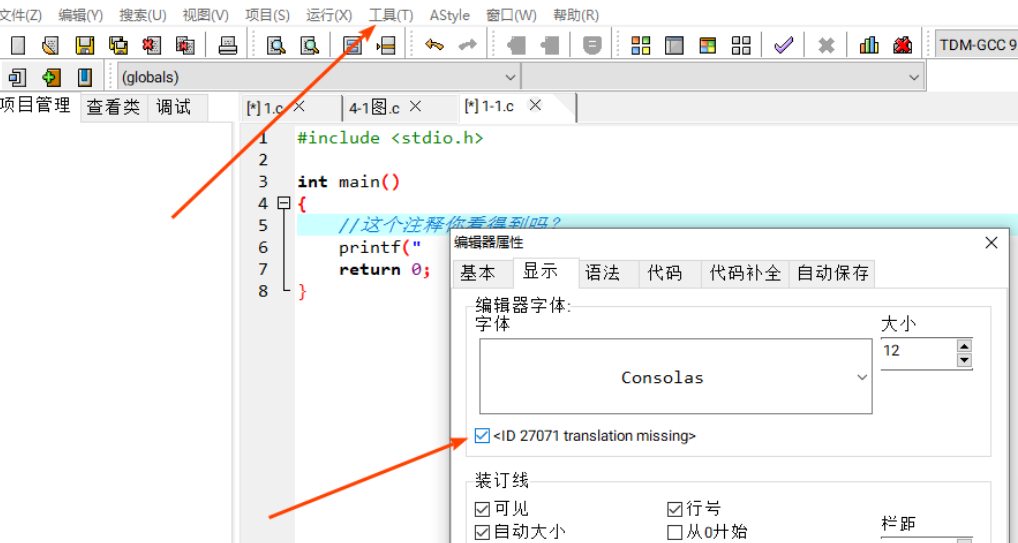This screenshot has height=543, width=1018.
Task: Uncheck the 行号 line numbers checkbox
Action: [x=675, y=509]
